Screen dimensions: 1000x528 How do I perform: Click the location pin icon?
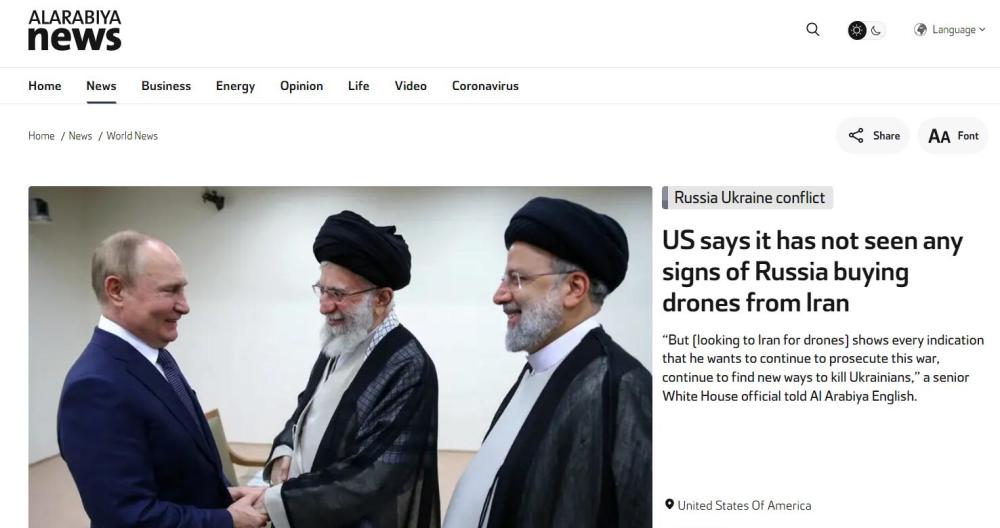point(669,504)
